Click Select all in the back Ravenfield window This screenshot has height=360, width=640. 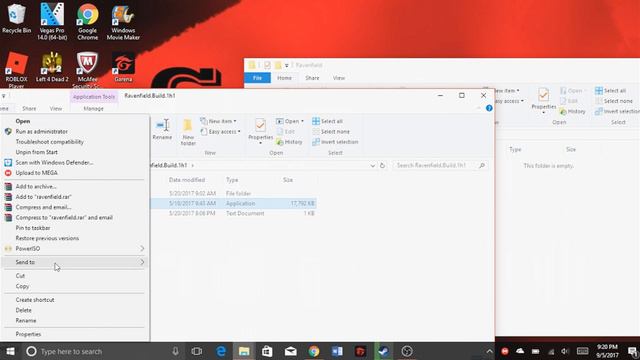click(x=610, y=91)
